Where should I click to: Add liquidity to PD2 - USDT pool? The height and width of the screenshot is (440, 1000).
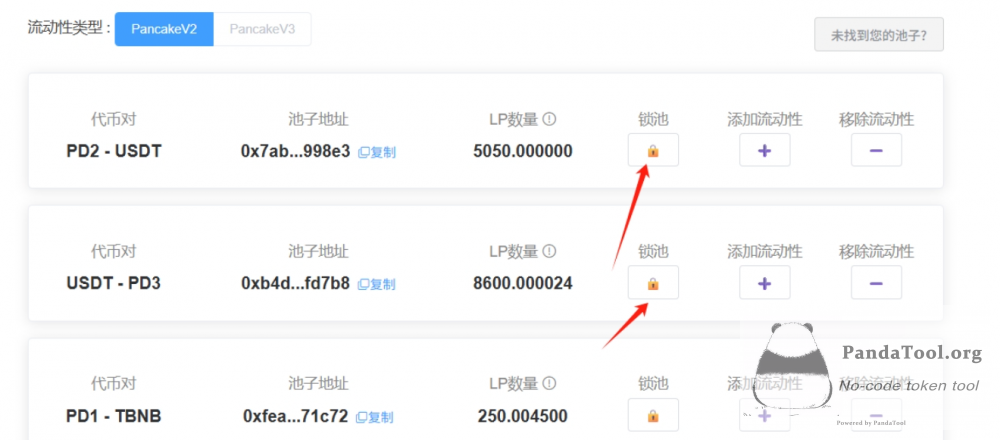[x=764, y=151]
